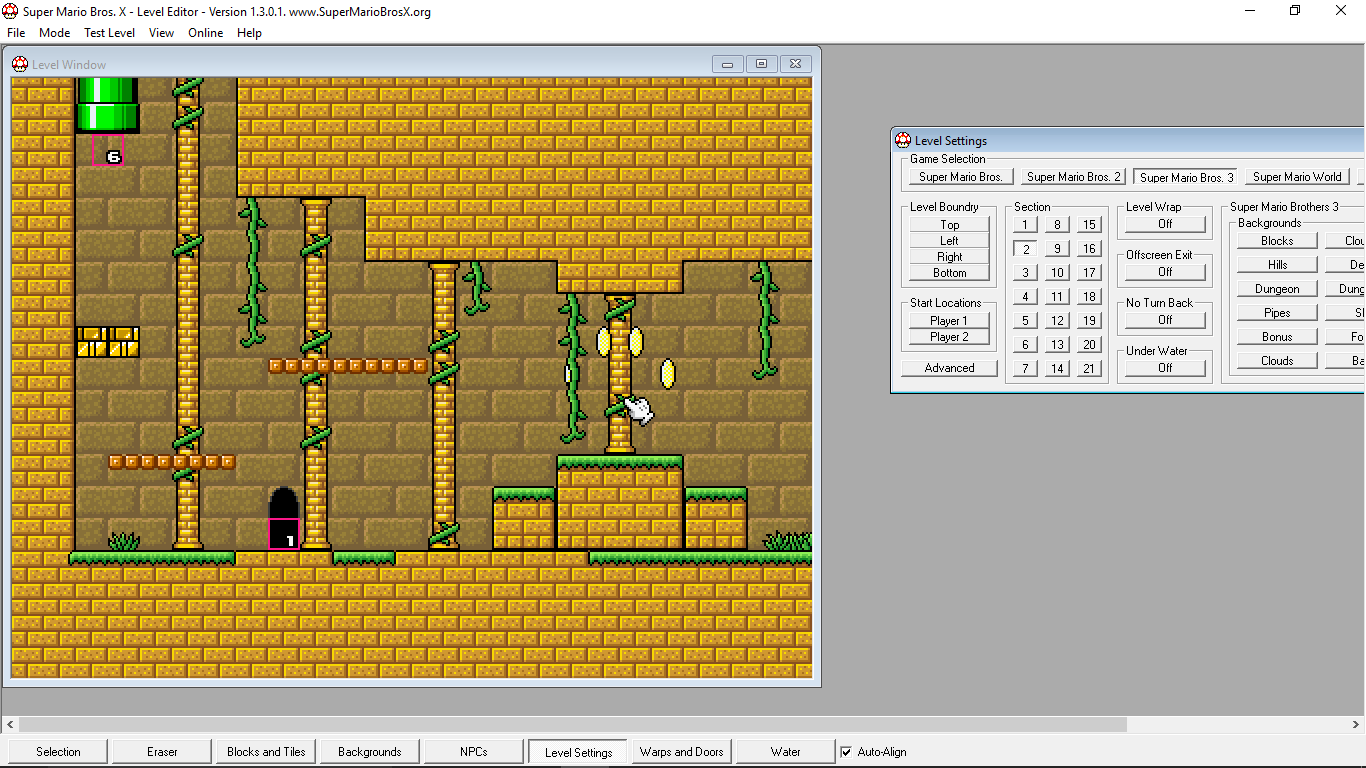Screen dimensions: 1366x768
Task: Select Super Mario Bros. game button
Action: click(961, 177)
